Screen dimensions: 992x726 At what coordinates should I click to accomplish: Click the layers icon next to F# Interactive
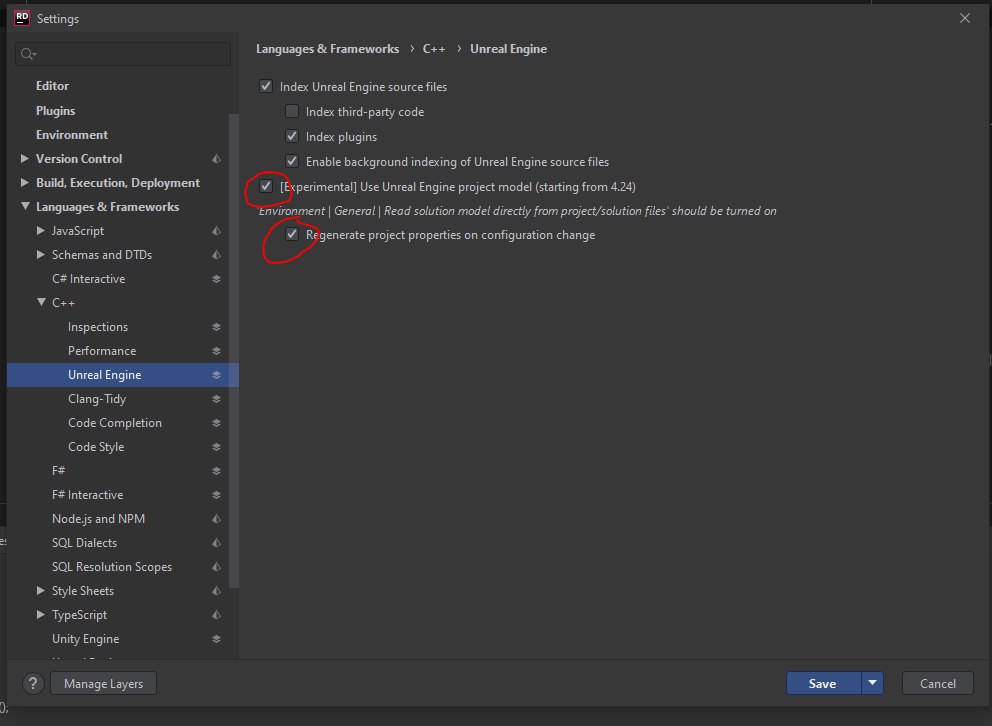pos(216,495)
